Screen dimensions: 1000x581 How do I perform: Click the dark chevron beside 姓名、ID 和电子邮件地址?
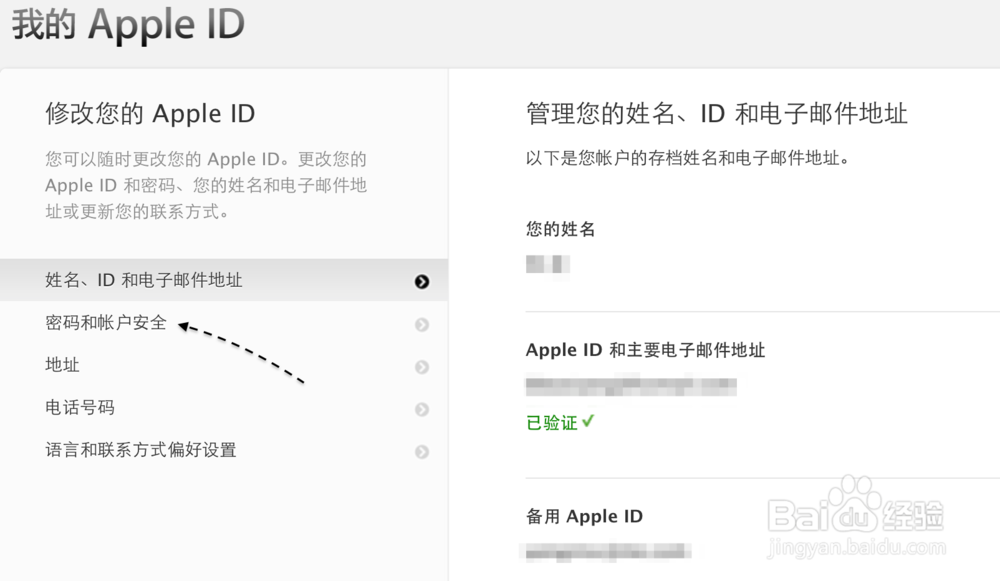(421, 280)
